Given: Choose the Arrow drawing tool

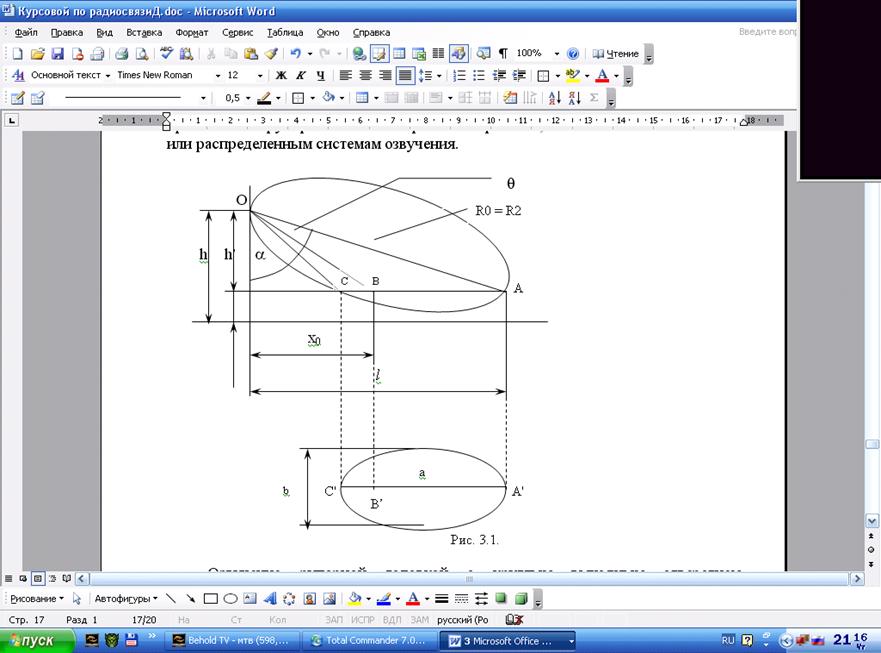Looking at the screenshot, I should [x=190, y=599].
